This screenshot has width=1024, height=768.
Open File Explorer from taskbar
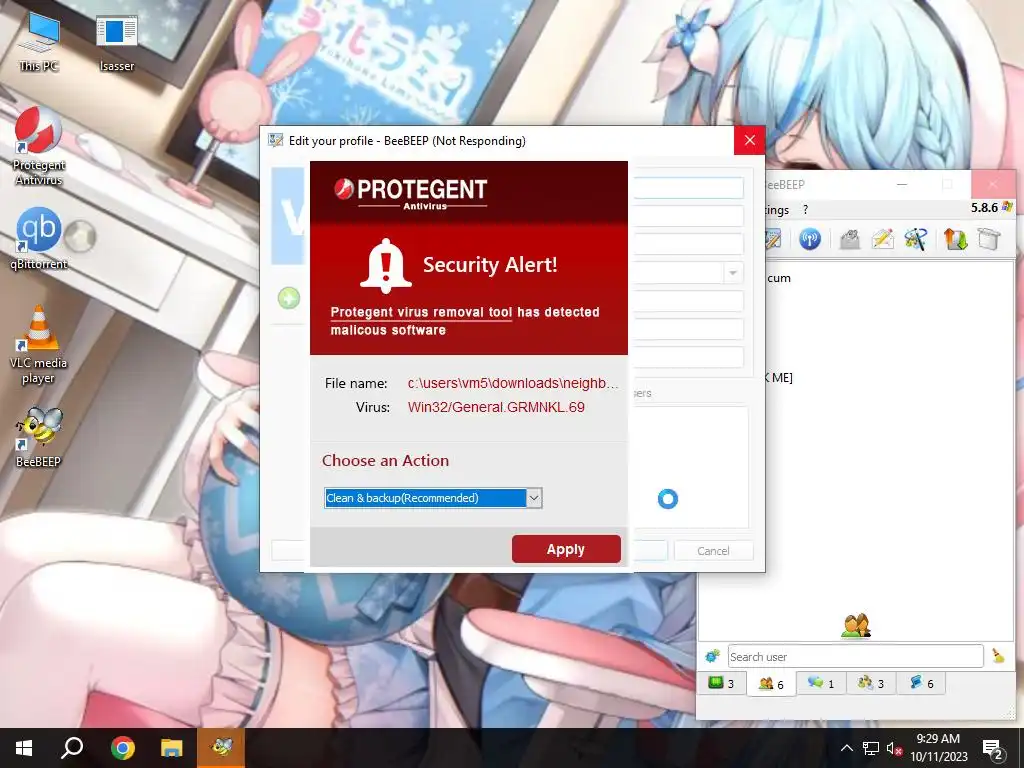click(x=172, y=748)
